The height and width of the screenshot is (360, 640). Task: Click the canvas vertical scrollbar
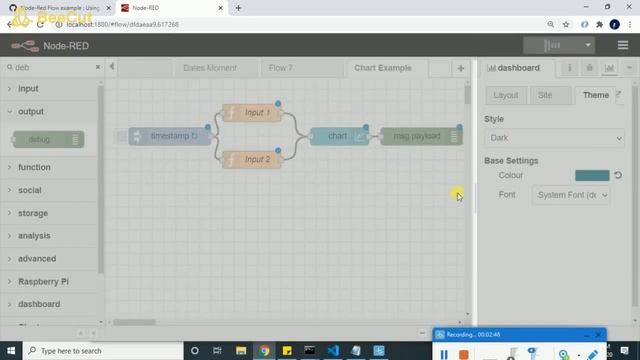click(x=468, y=95)
